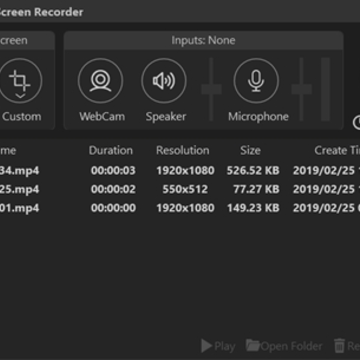
Task: Select the recording ending in 01.mp4
Action: 180,208
